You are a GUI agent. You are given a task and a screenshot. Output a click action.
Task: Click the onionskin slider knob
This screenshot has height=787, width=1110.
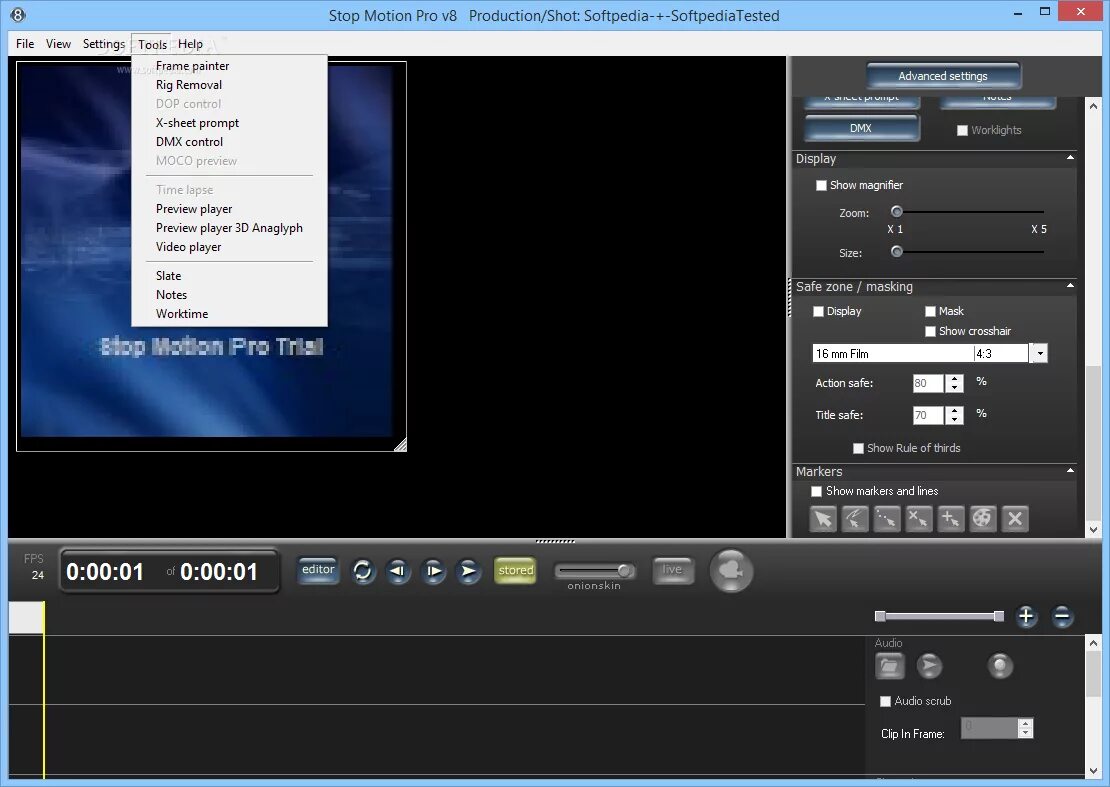624,570
